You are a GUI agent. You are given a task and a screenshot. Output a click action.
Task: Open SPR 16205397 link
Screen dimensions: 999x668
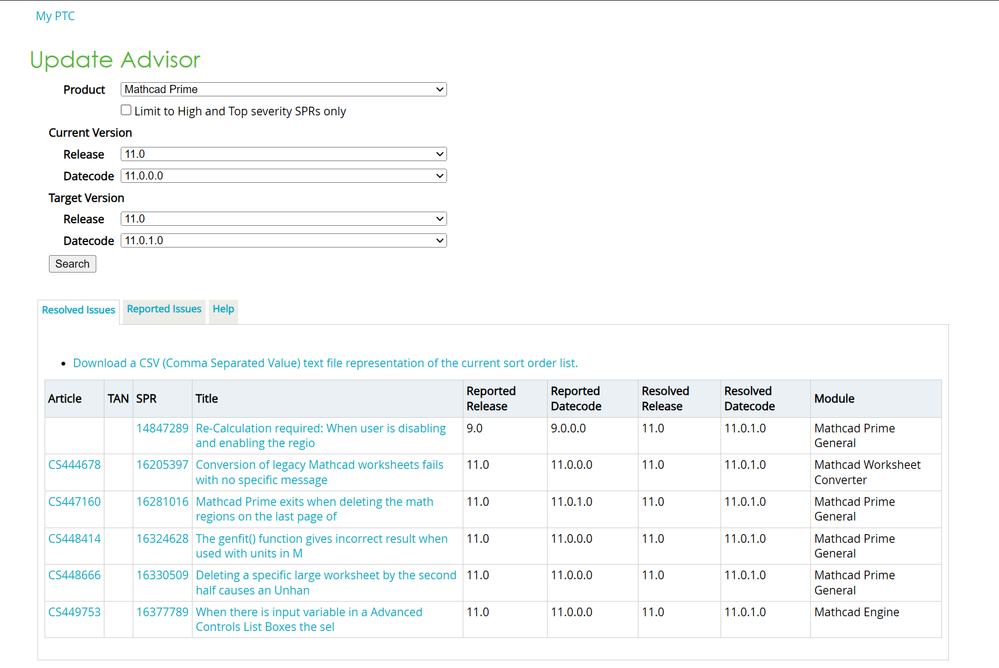162,465
